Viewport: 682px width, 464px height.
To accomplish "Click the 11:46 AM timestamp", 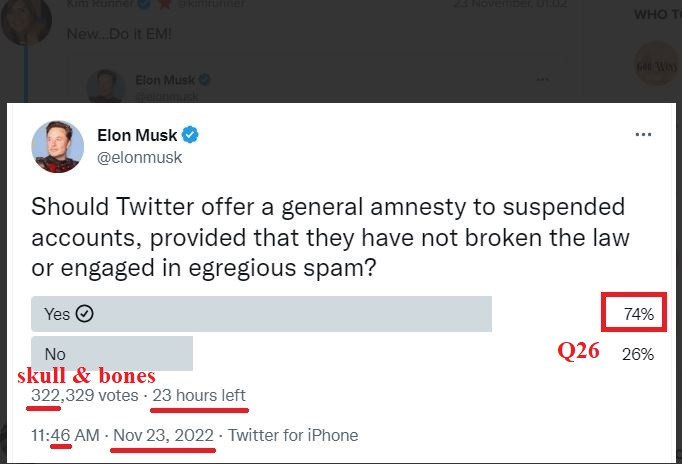I will [x=63, y=435].
